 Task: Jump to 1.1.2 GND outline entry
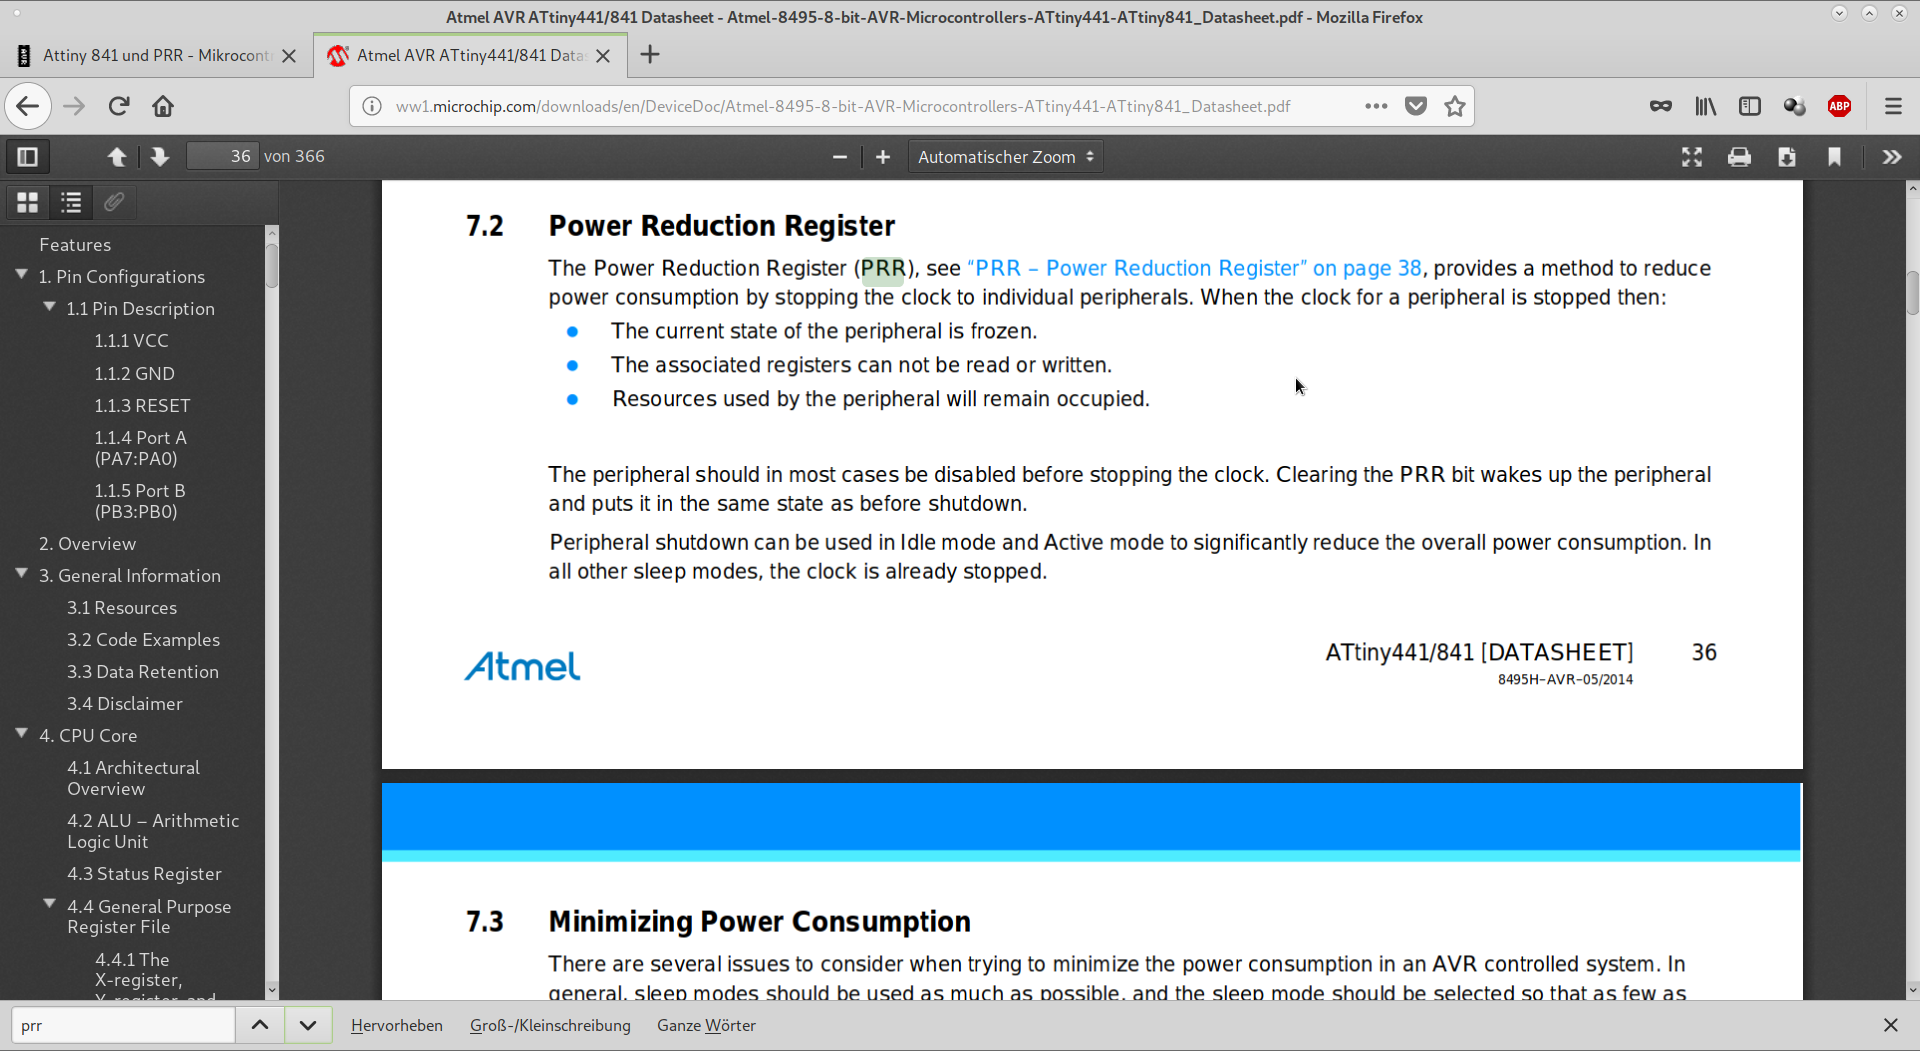[134, 374]
